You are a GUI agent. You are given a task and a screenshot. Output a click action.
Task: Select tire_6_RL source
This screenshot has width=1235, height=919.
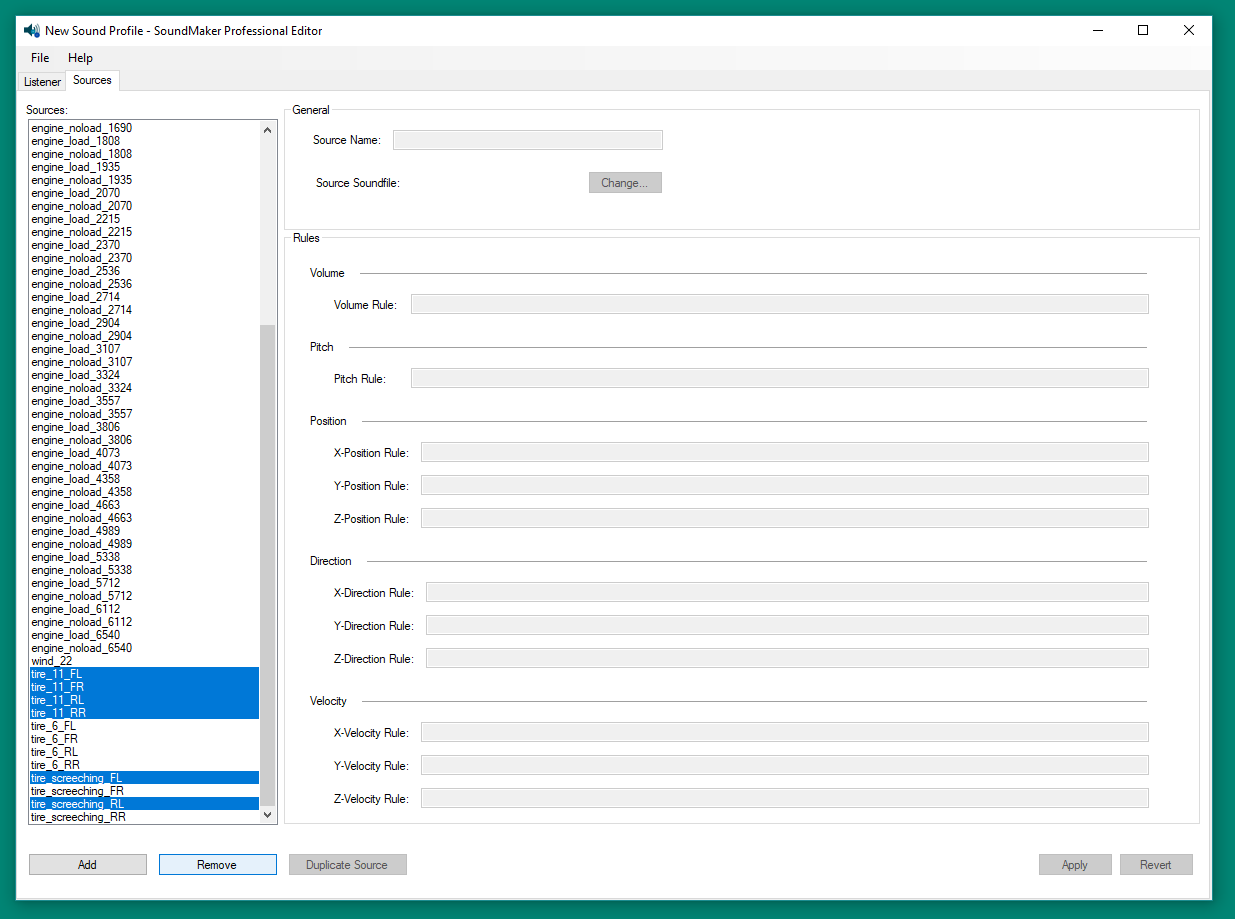[x=144, y=752]
